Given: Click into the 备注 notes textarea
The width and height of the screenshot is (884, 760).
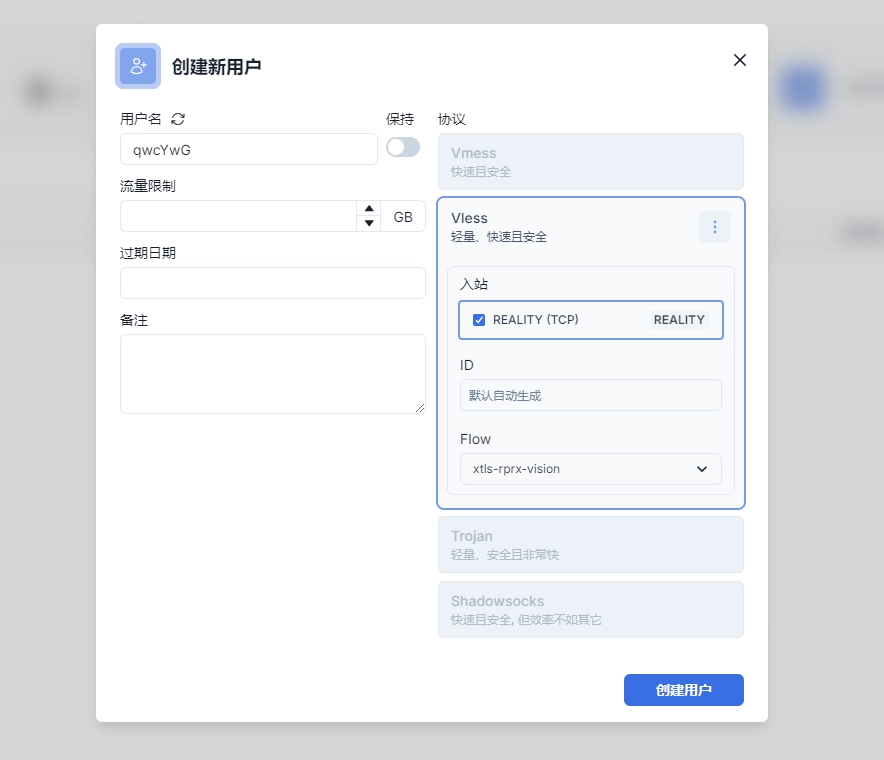Looking at the screenshot, I should tap(272, 373).
